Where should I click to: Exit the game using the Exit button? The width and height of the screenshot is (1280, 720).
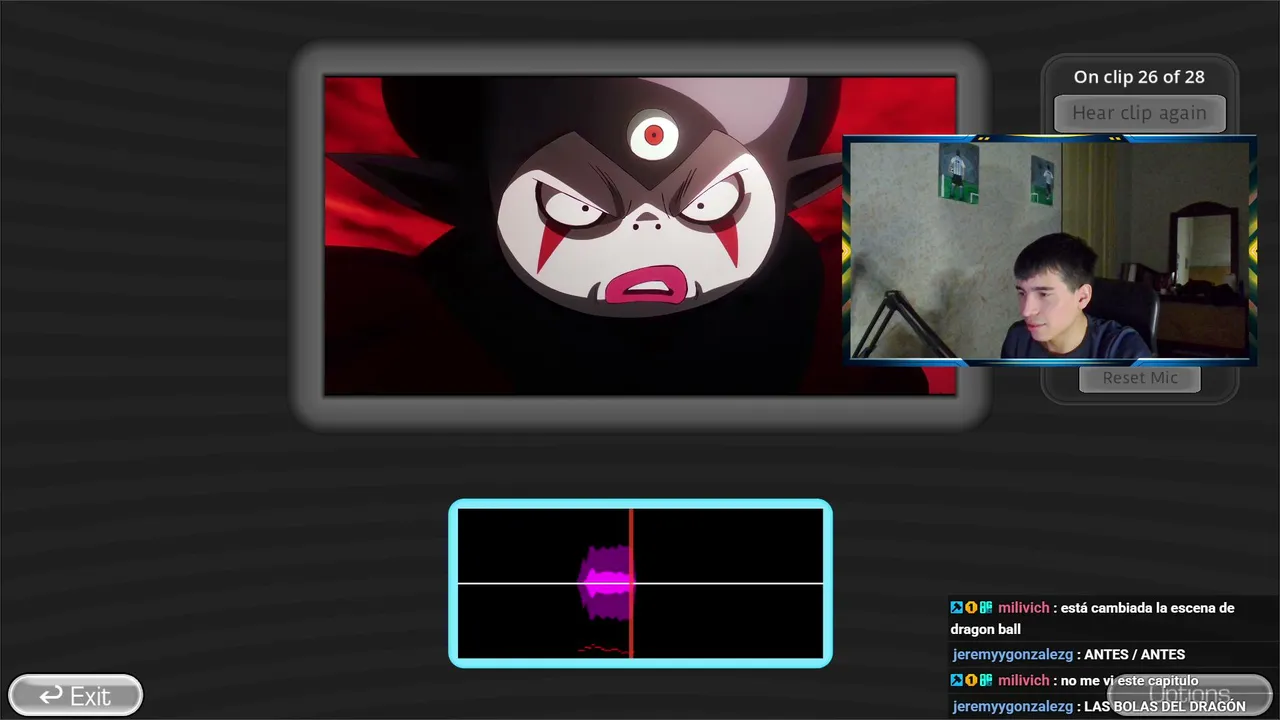(76, 695)
